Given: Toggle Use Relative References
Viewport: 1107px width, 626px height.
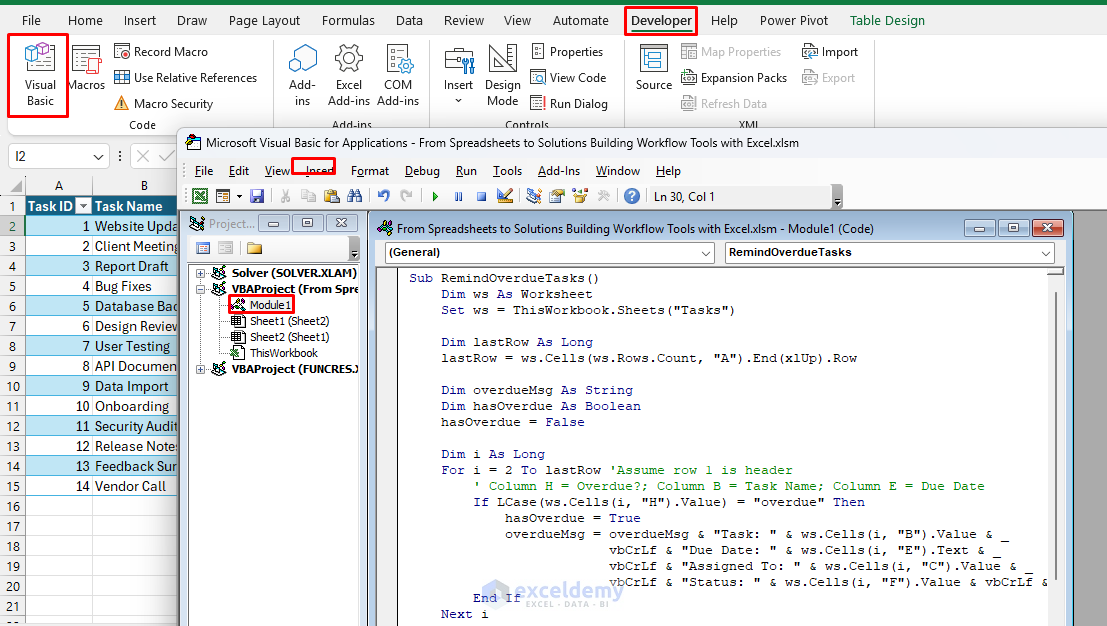Looking at the screenshot, I should [x=186, y=78].
